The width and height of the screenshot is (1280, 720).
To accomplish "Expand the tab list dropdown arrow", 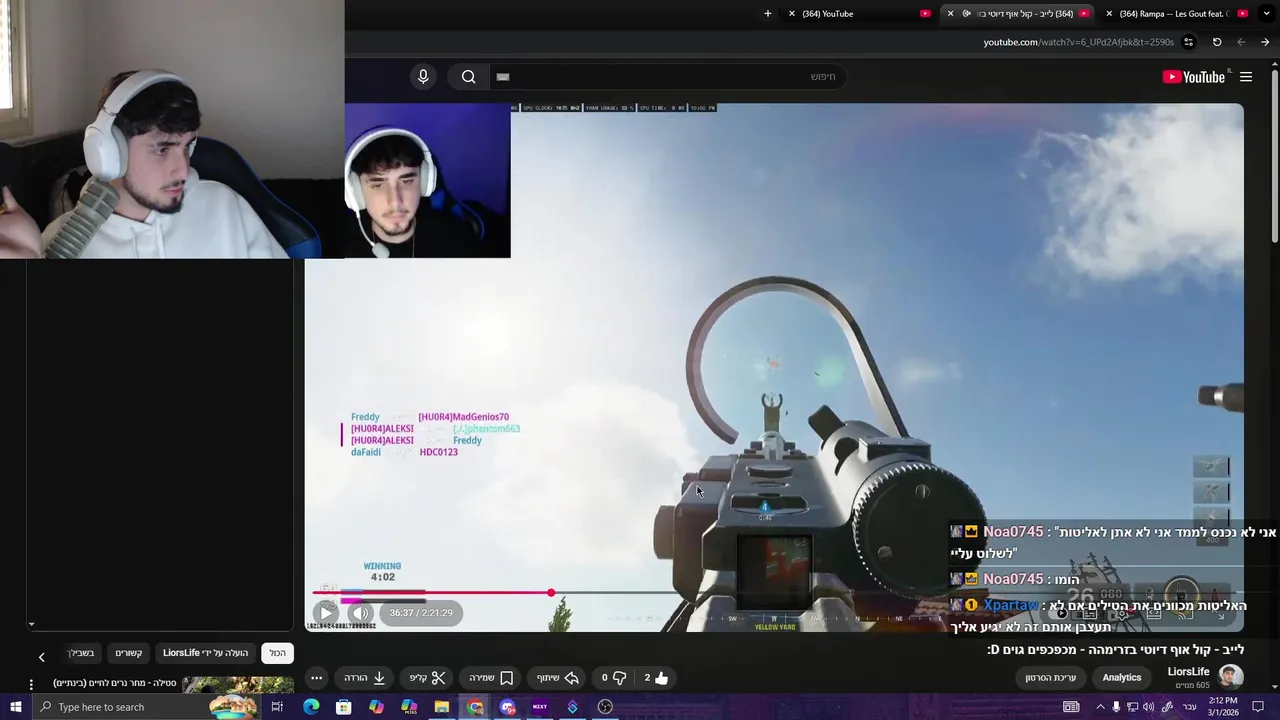I will click(x=1268, y=14).
